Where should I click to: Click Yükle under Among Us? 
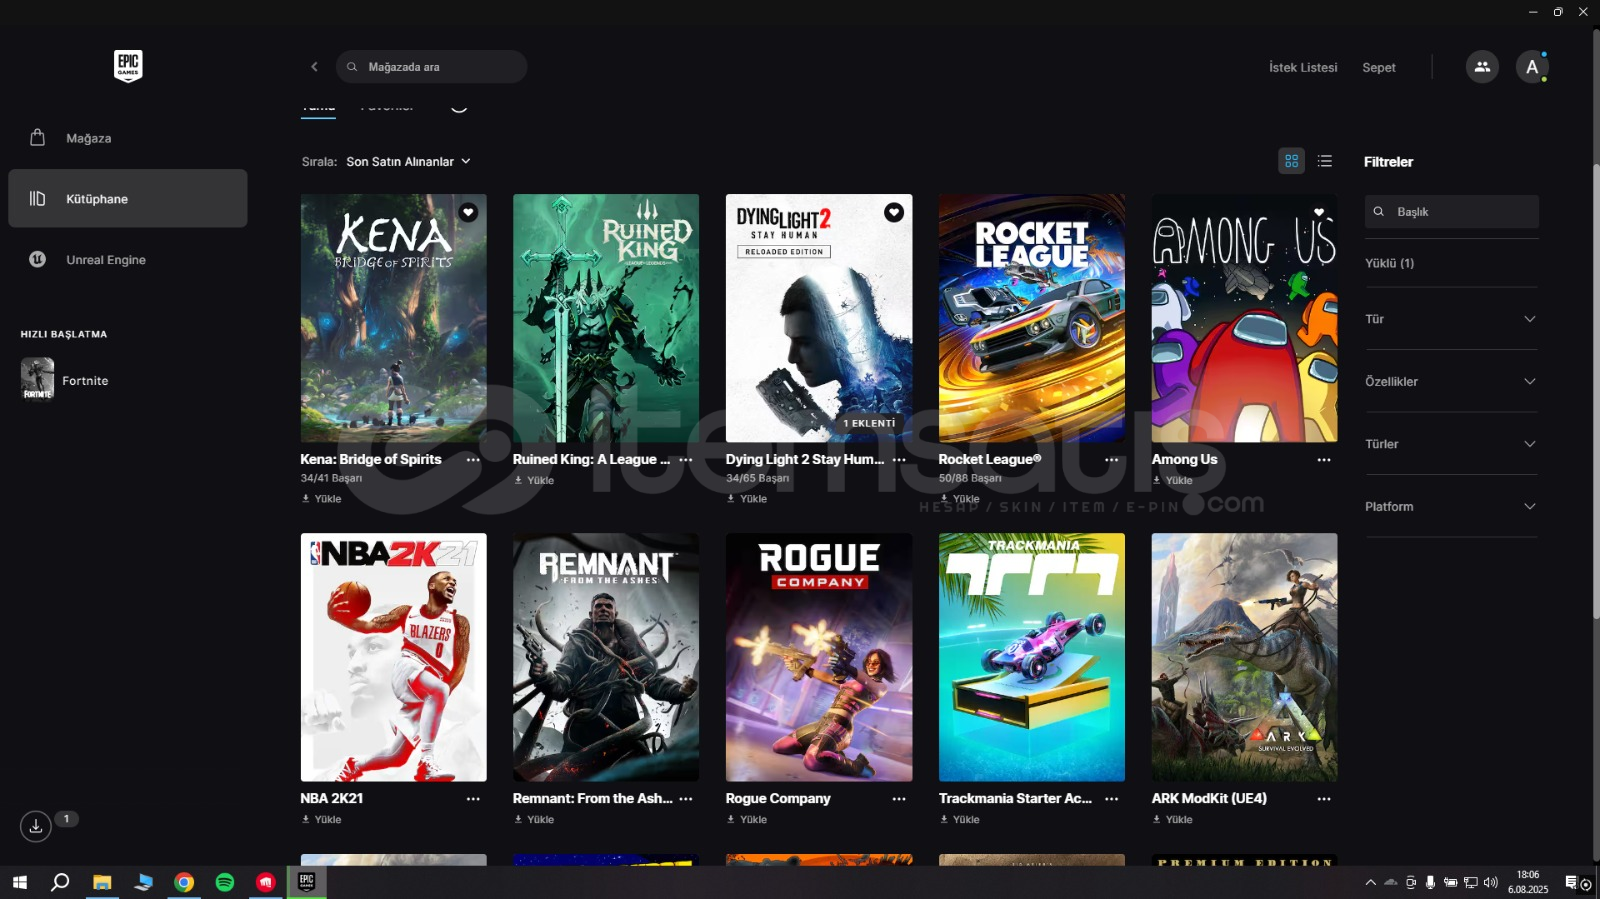tap(1173, 481)
